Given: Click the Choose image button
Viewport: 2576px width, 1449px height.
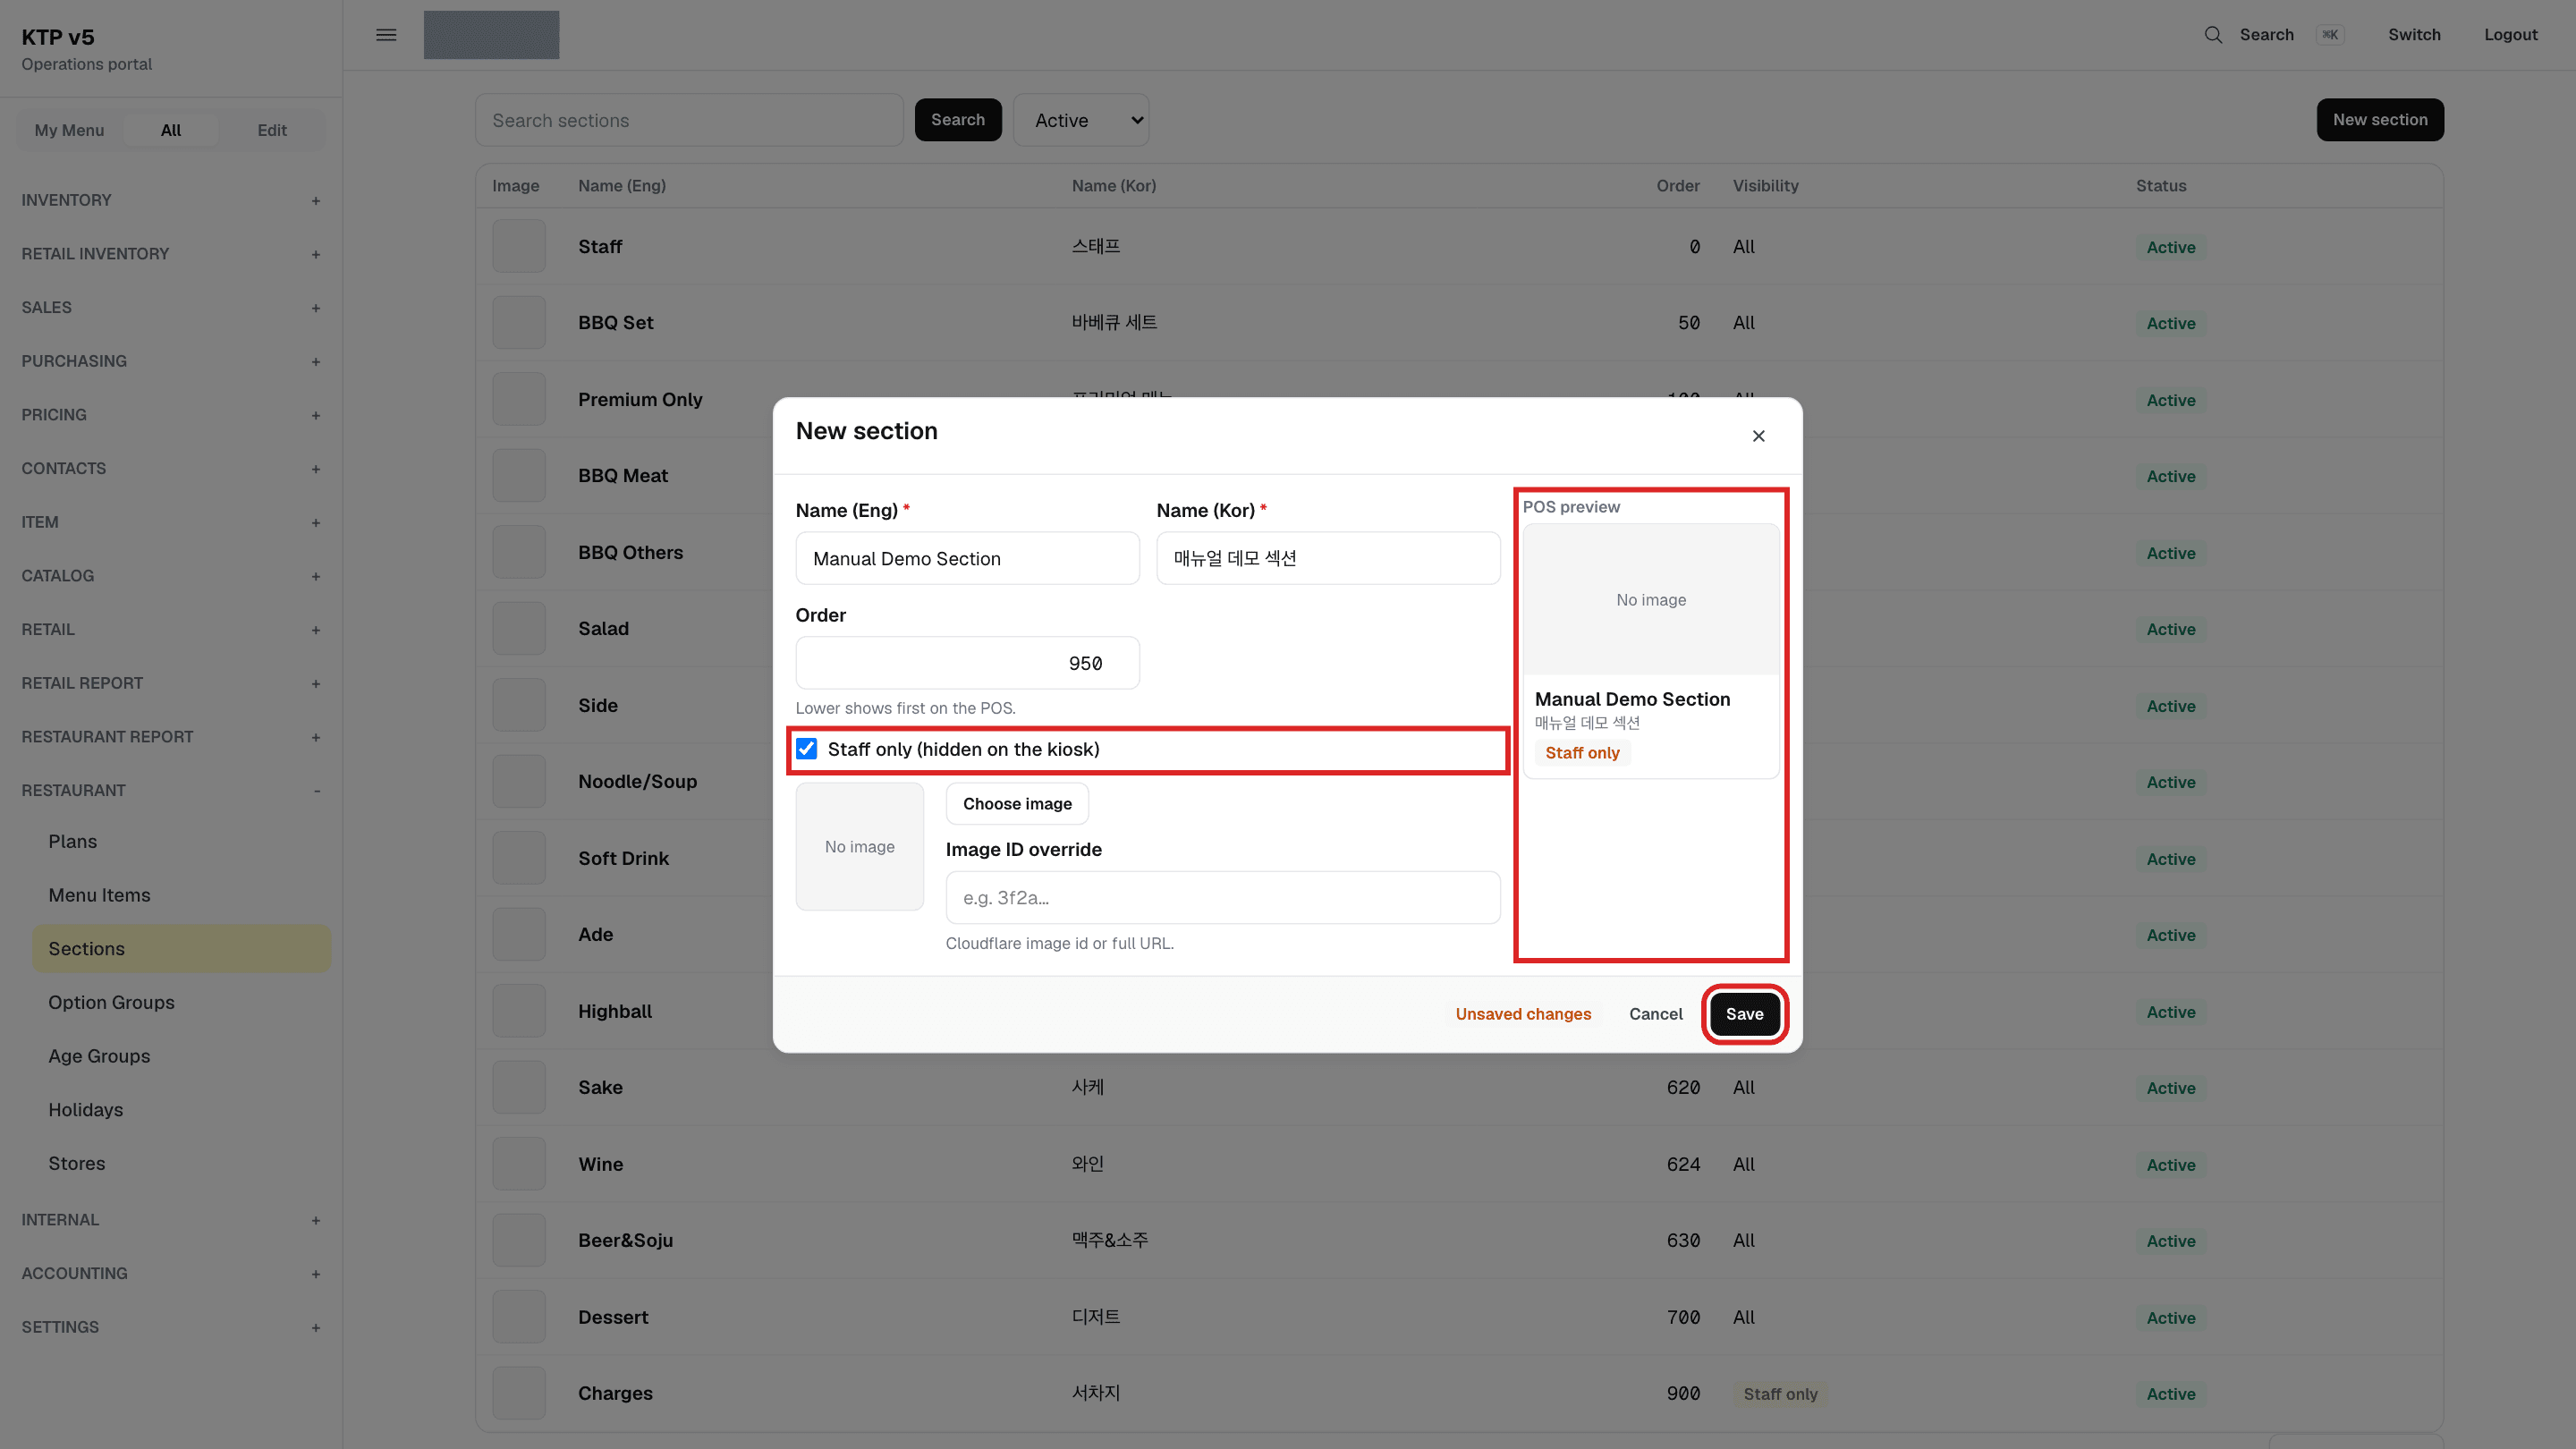Looking at the screenshot, I should tap(1017, 804).
